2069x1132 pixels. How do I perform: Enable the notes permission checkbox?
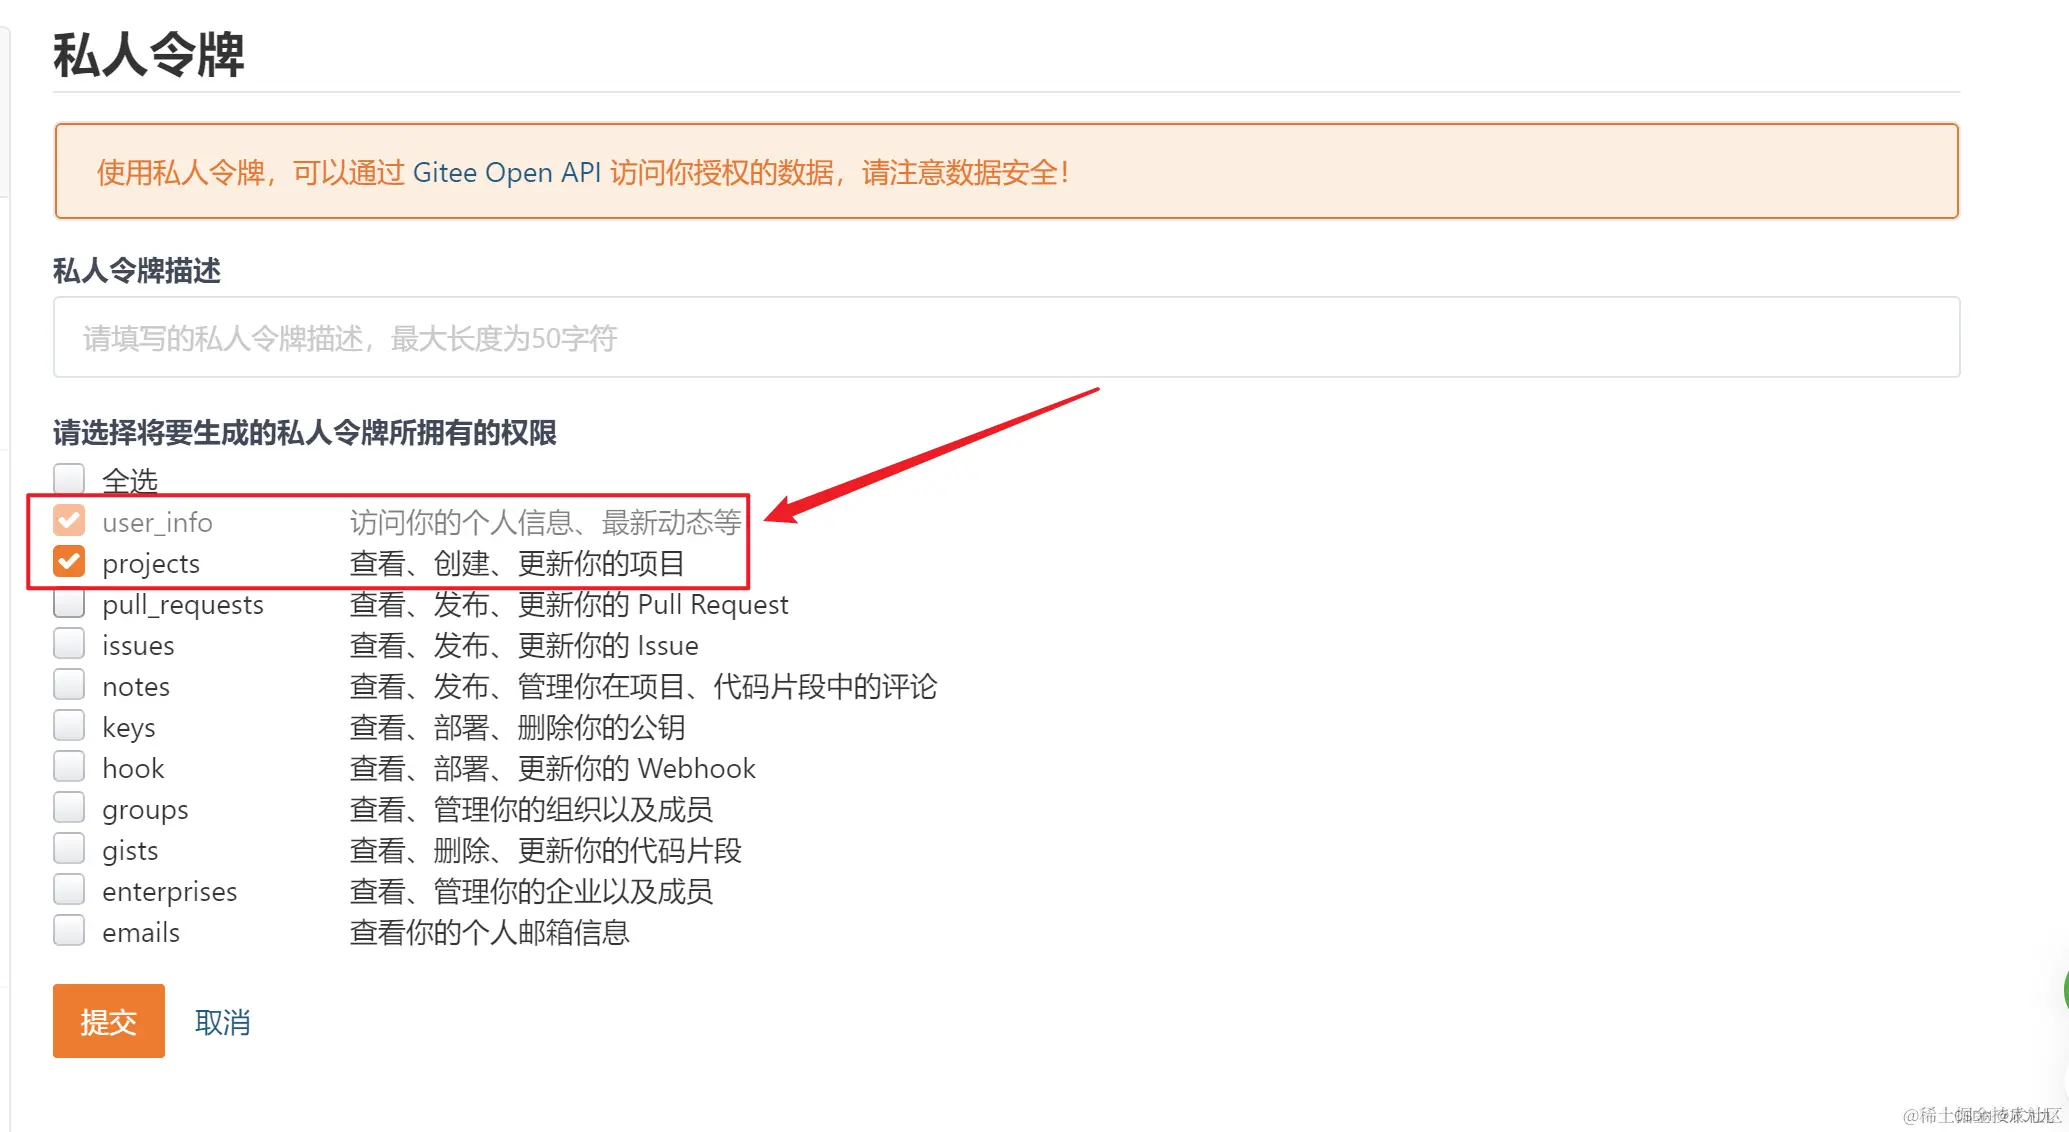tap(69, 685)
